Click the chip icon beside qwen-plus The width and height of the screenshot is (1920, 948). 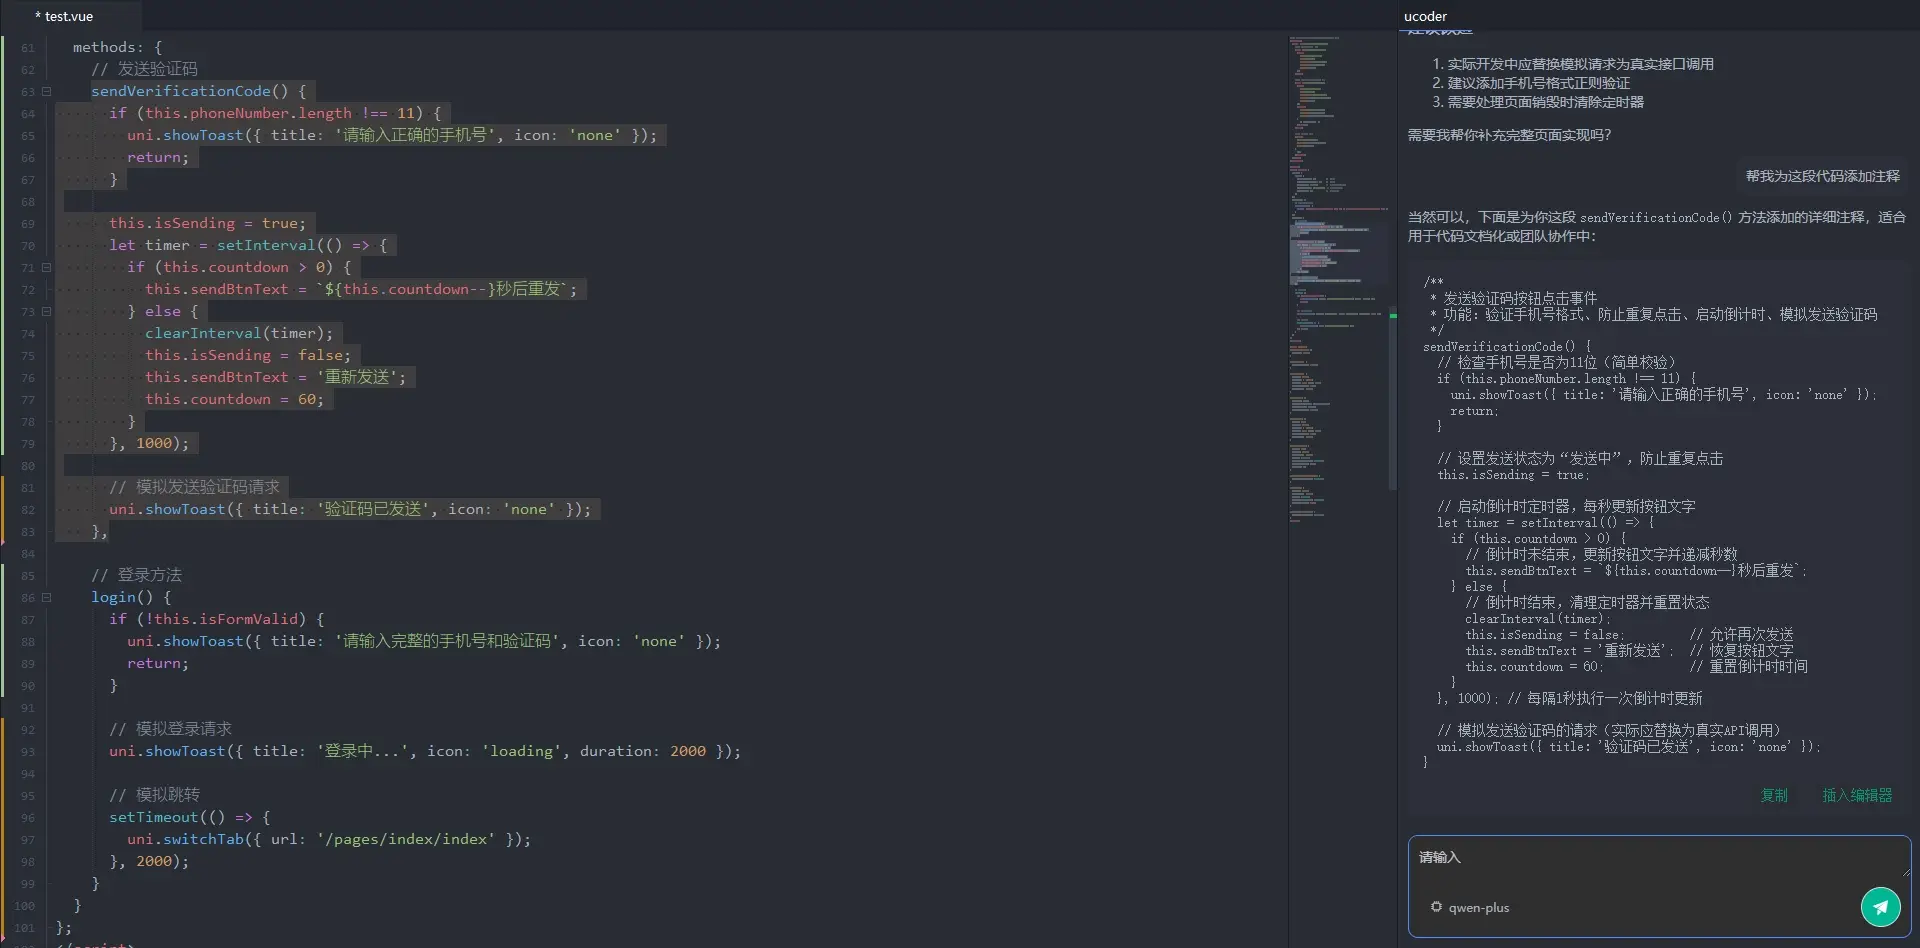click(1436, 907)
